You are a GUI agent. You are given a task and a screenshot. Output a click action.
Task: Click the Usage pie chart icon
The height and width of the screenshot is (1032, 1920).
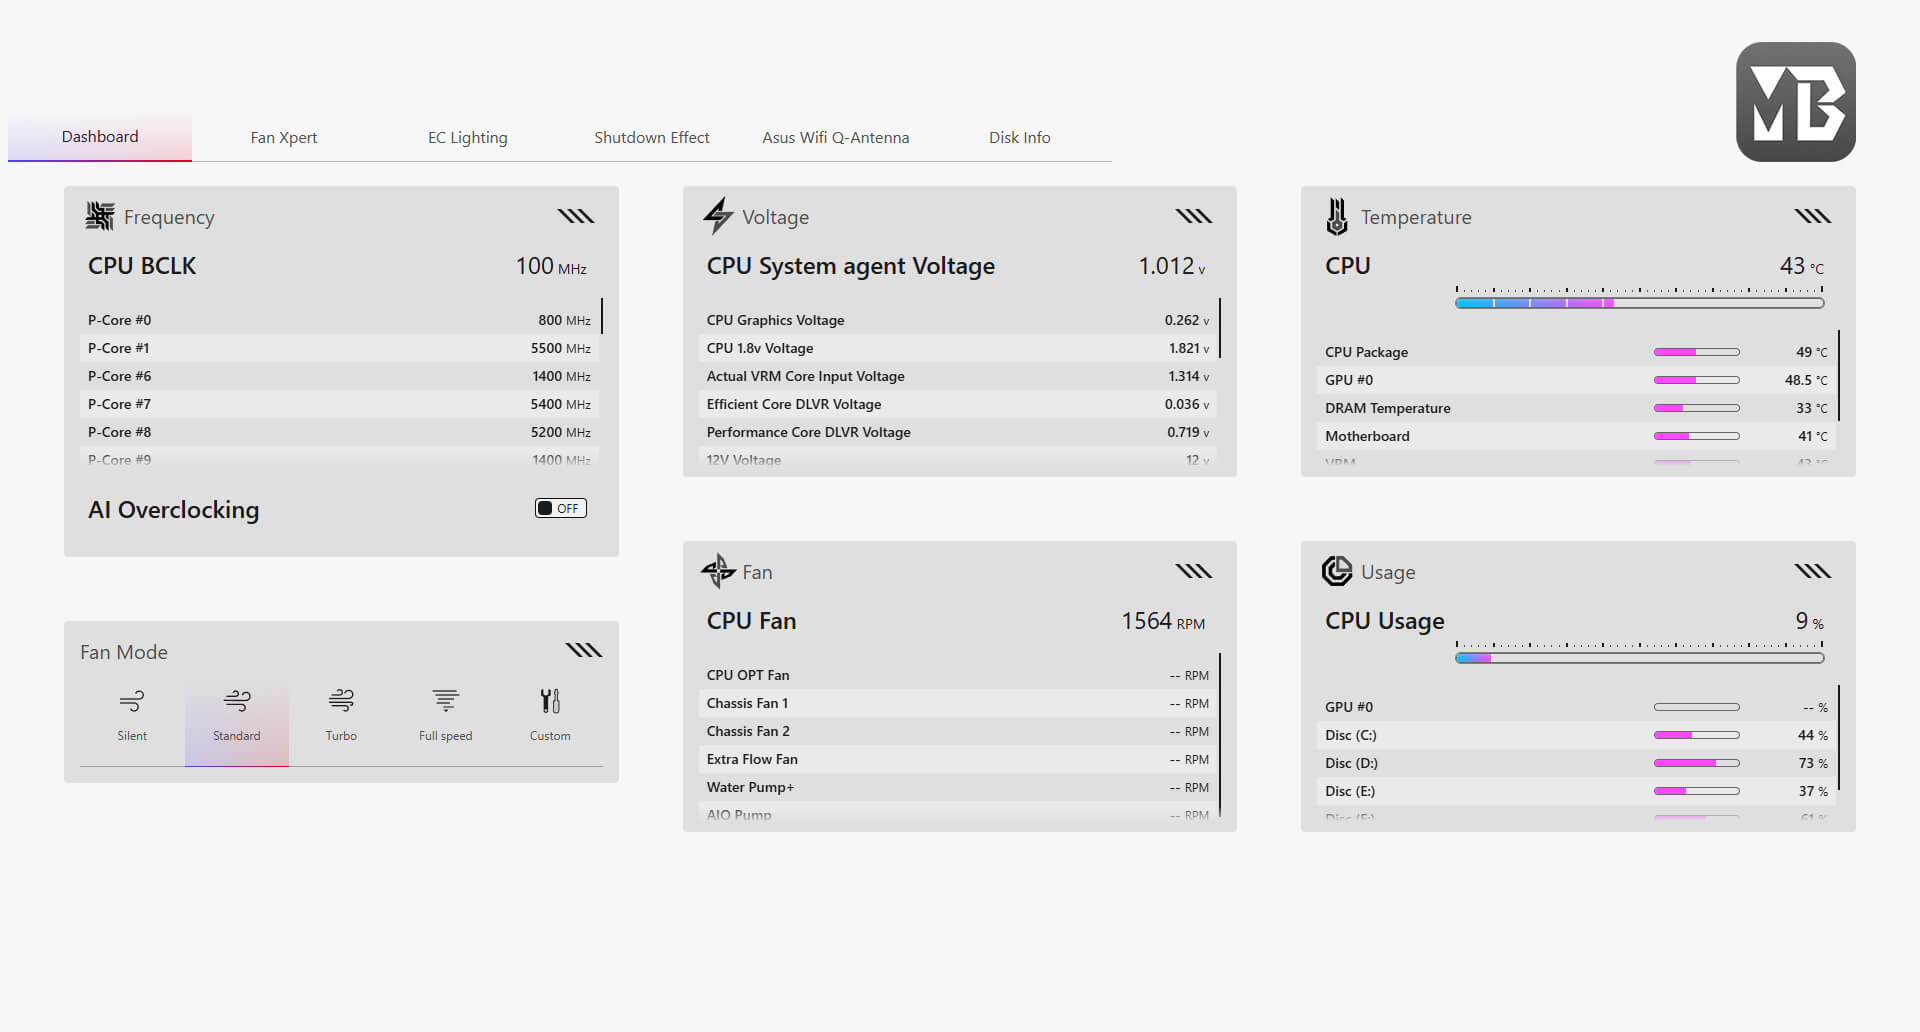(1337, 571)
